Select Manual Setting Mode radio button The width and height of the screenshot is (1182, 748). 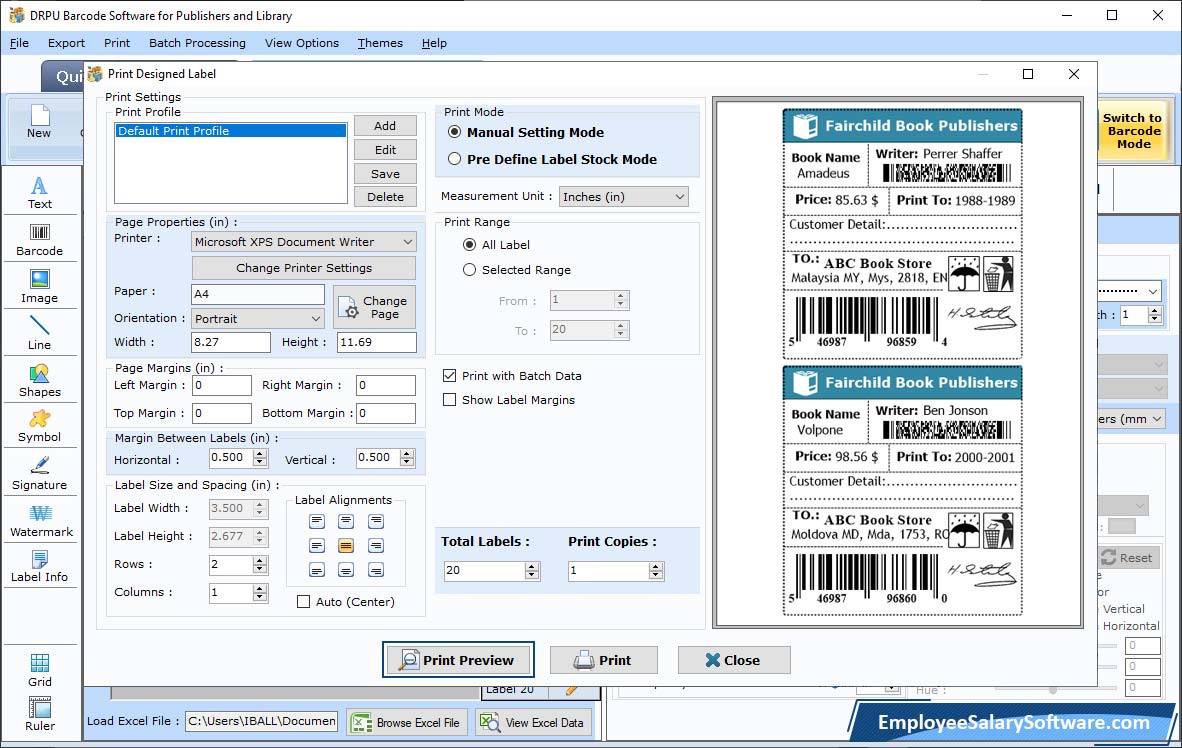pos(455,132)
